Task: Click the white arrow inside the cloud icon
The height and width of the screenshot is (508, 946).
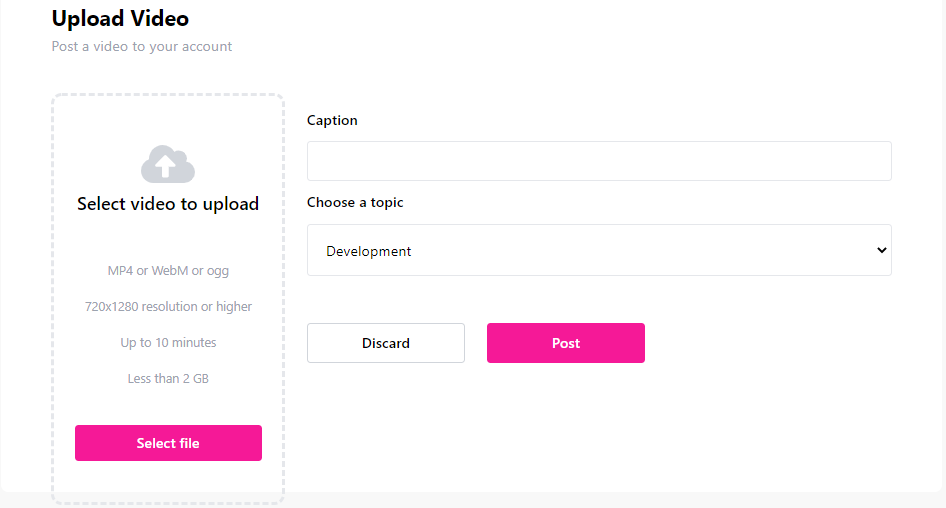Action: tap(166, 165)
